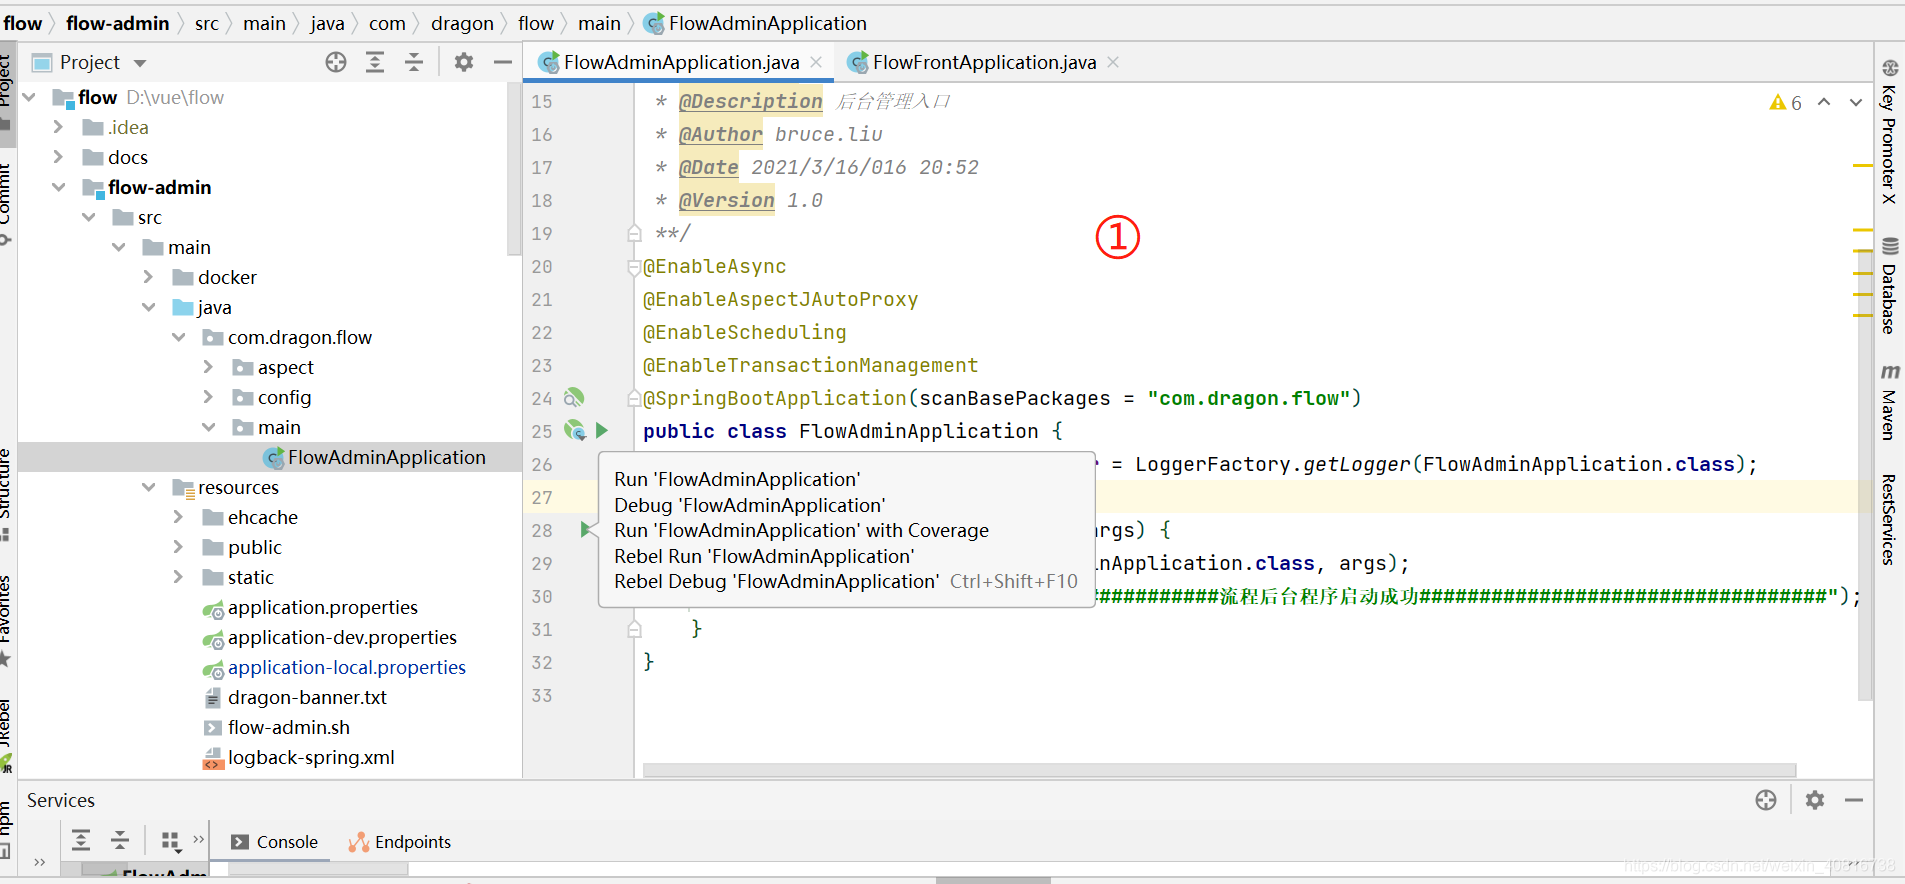Hide the Project panel with minus icon
Image resolution: width=1905 pixels, height=884 pixels.
pos(503,62)
